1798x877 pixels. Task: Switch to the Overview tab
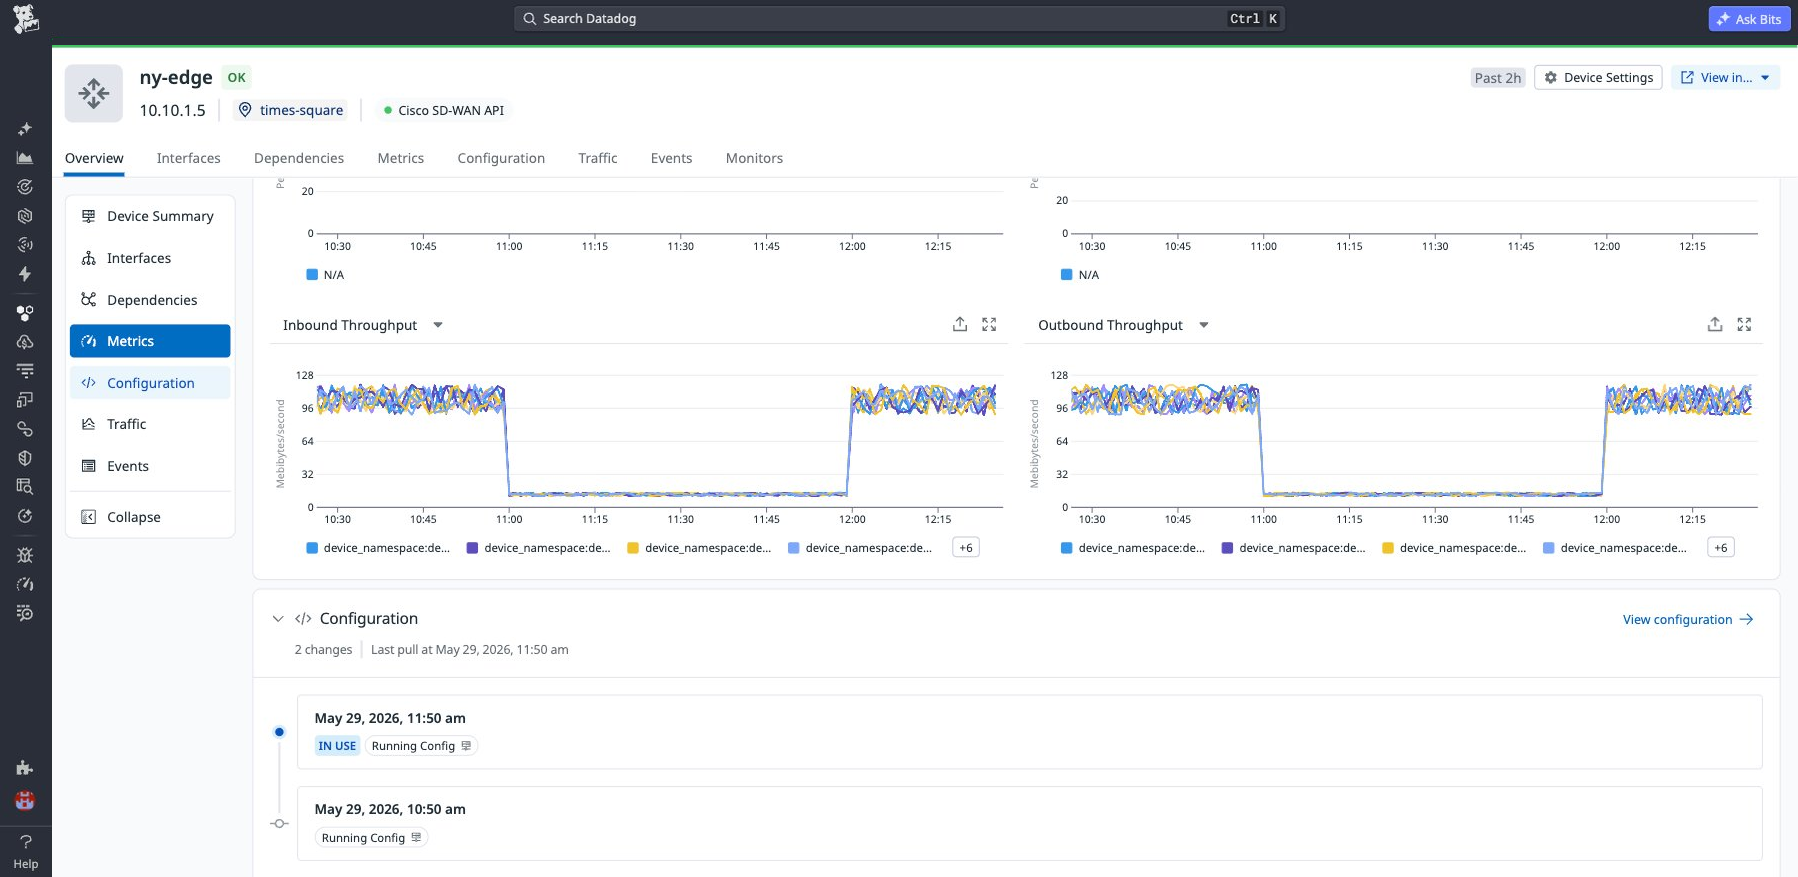click(94, 158)
